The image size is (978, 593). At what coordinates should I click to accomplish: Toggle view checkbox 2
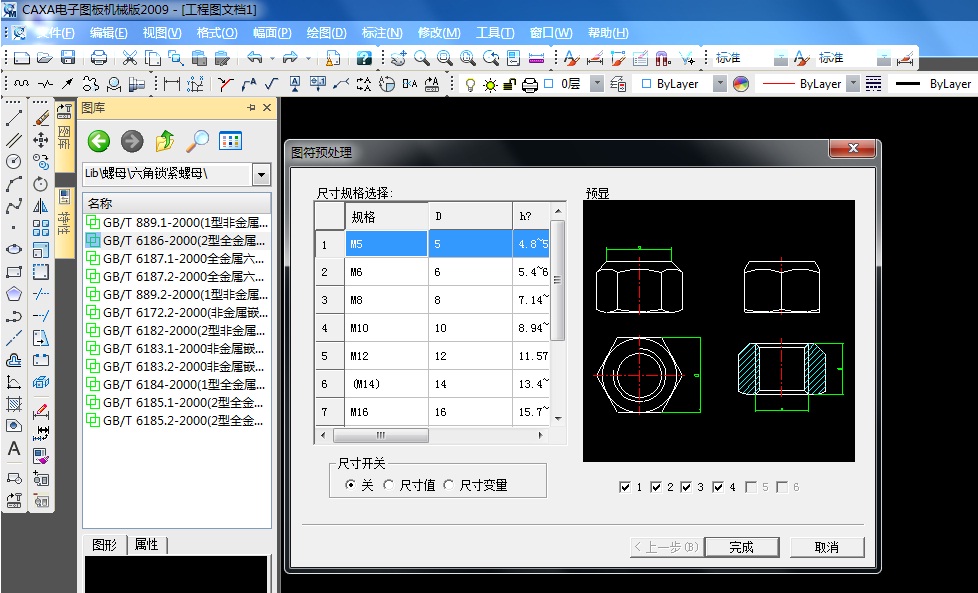pos(656,487)
